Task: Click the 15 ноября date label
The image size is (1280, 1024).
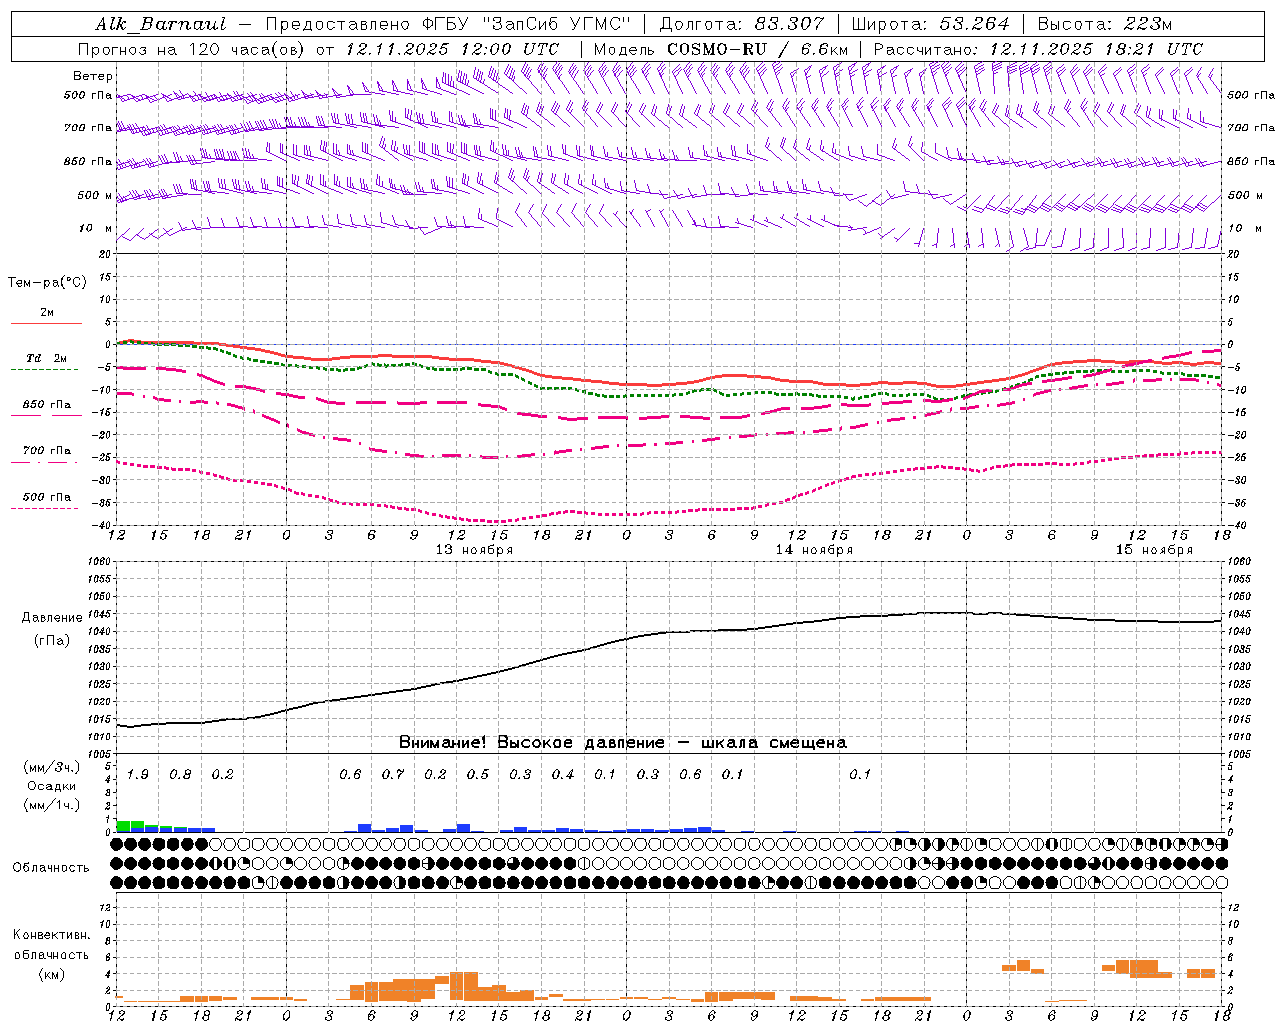Action: pyautogui.click(x=1154, y=550)
